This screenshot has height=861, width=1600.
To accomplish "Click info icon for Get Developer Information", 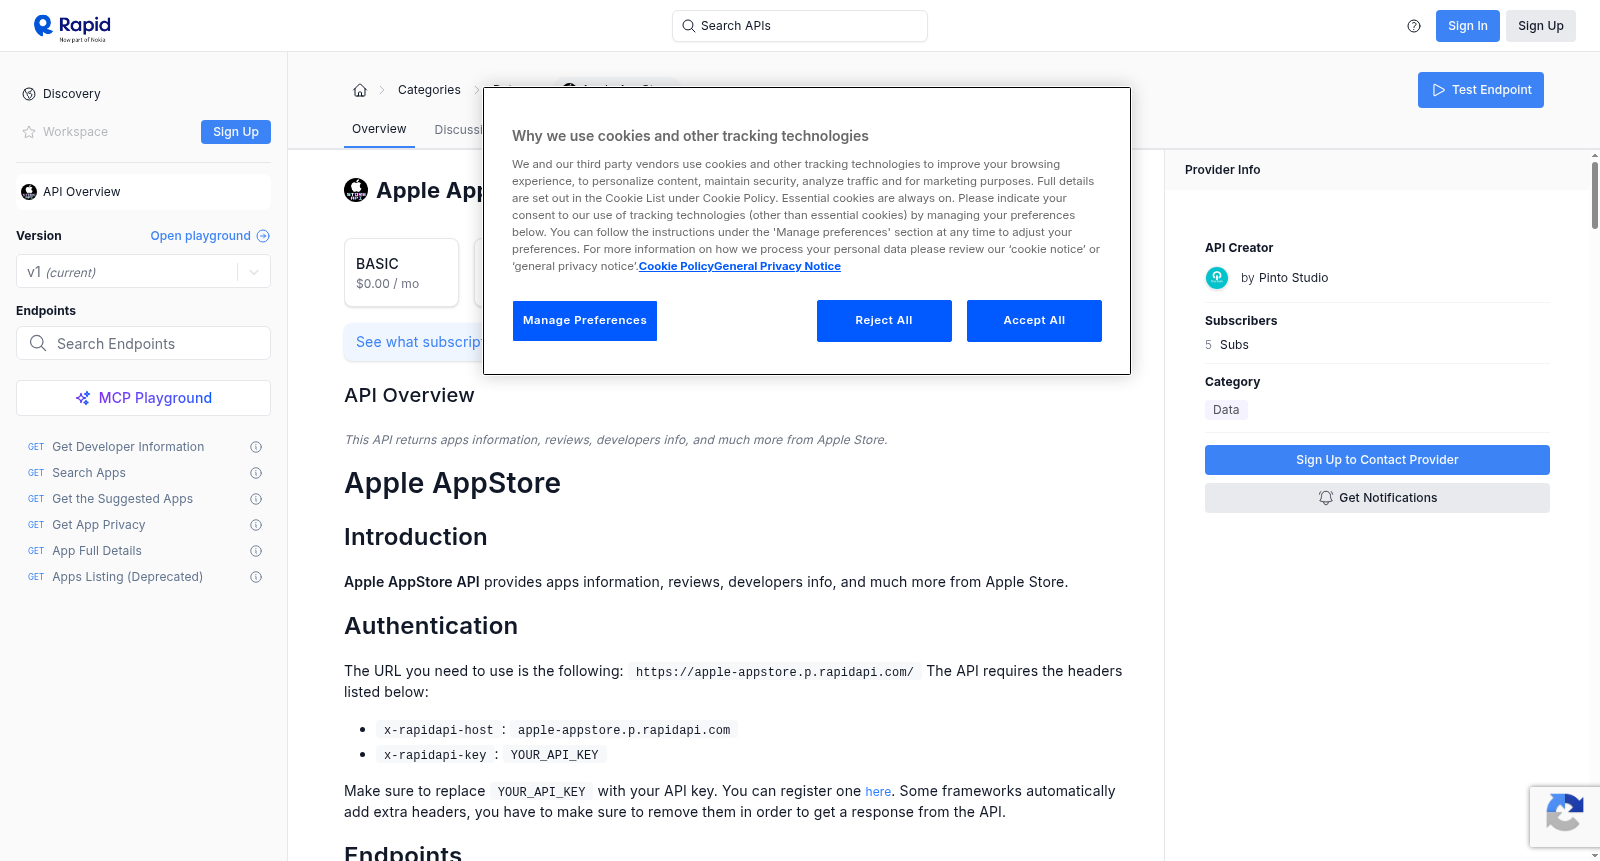I will (x=256, y=447).
